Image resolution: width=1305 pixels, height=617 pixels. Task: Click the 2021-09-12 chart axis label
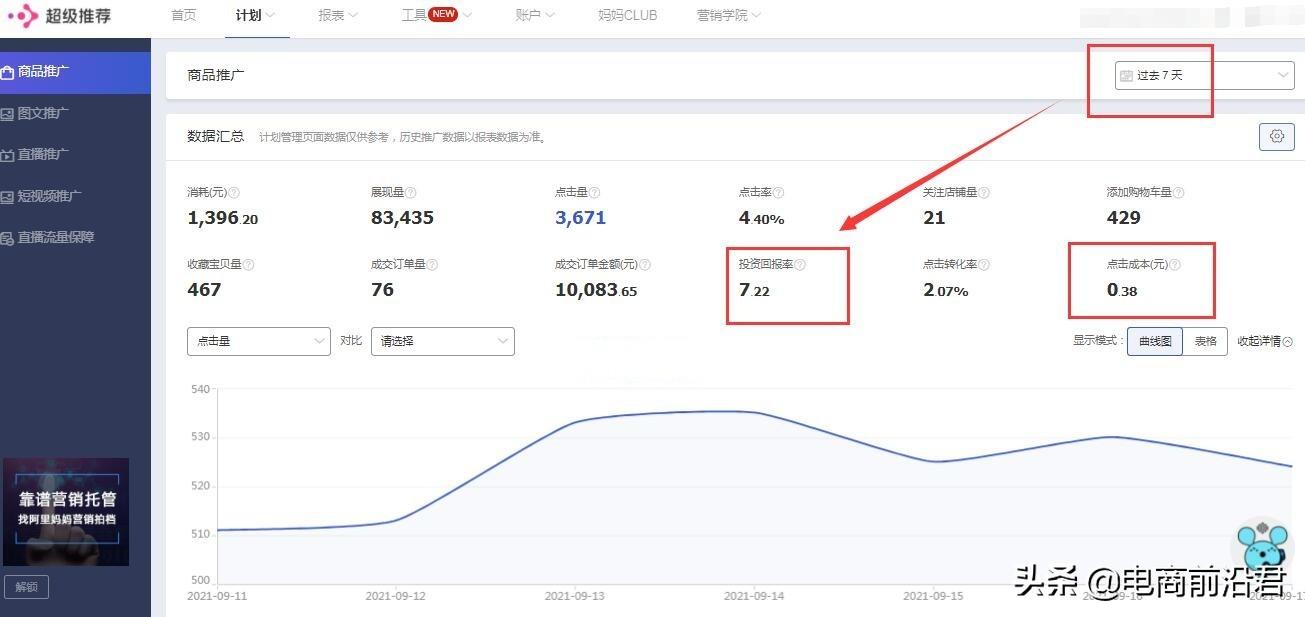pyautogui.click(x=397, y=595)
